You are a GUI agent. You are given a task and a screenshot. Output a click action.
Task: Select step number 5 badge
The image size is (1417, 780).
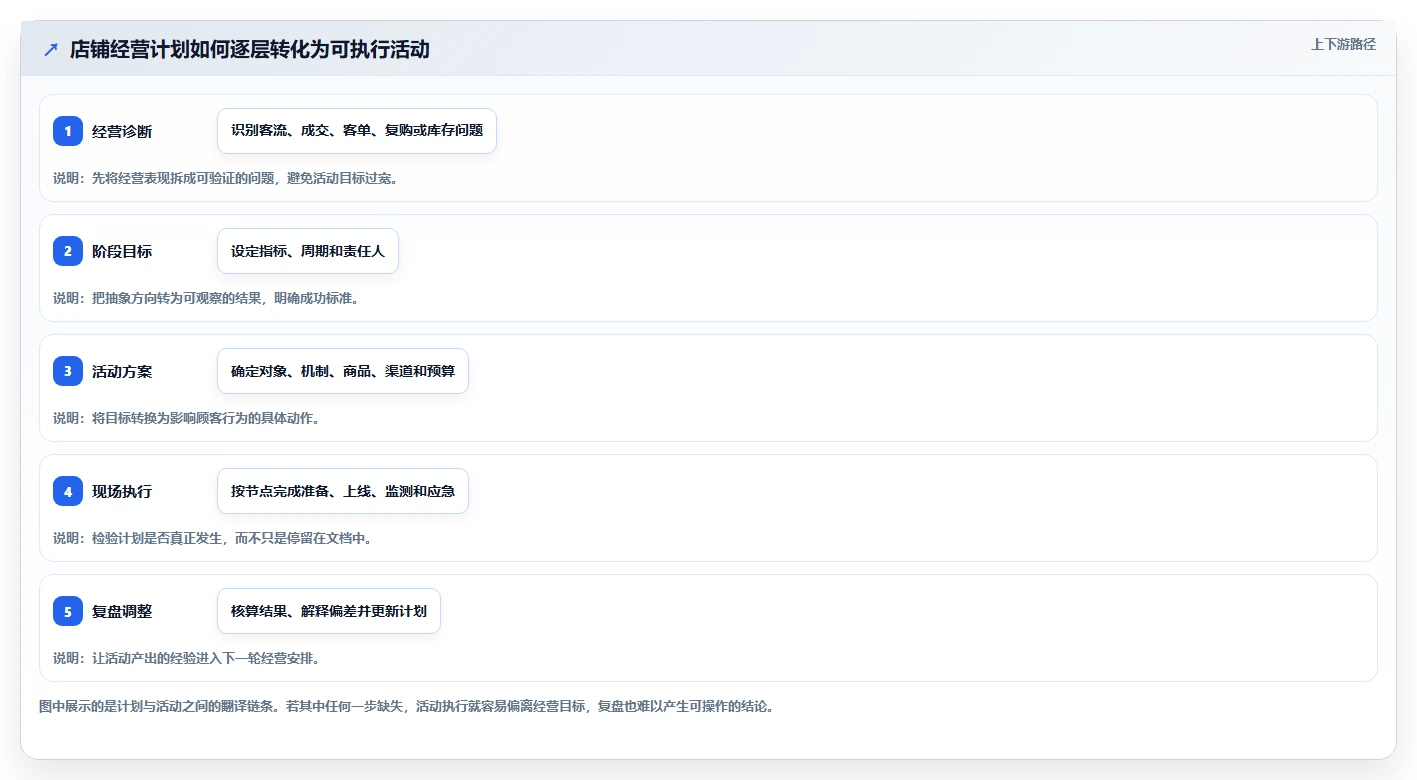point(68,611)
